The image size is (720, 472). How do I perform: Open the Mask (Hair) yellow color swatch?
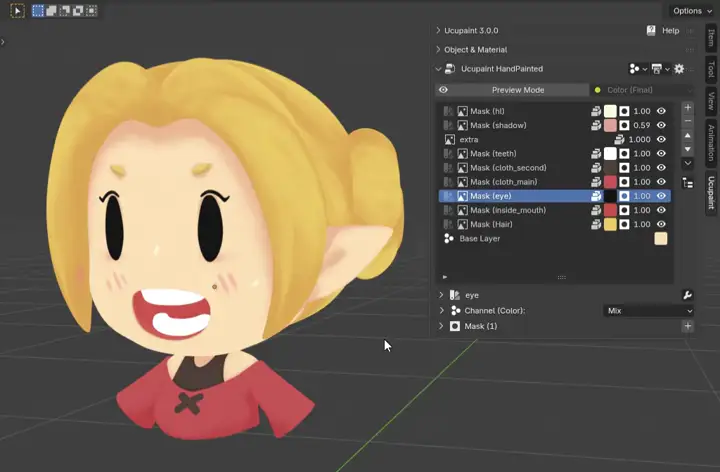point(610,225)
